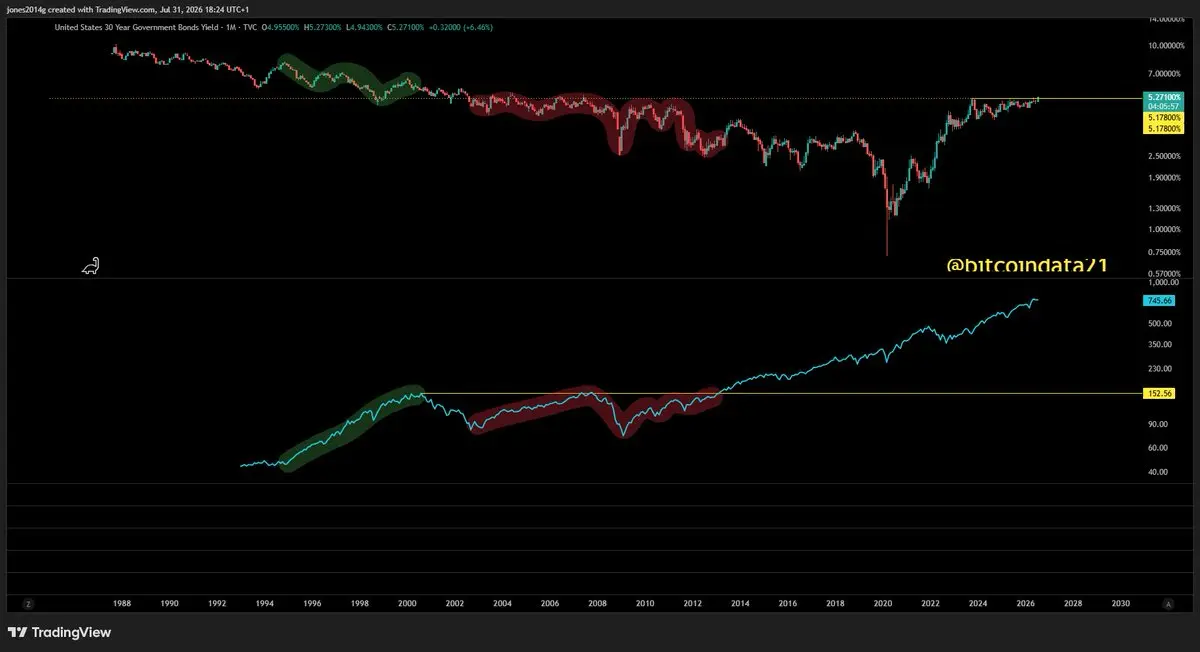The image size is (1200, 652).
Task: Click the 2020 label on the time axis
Action: pos(883,604)
